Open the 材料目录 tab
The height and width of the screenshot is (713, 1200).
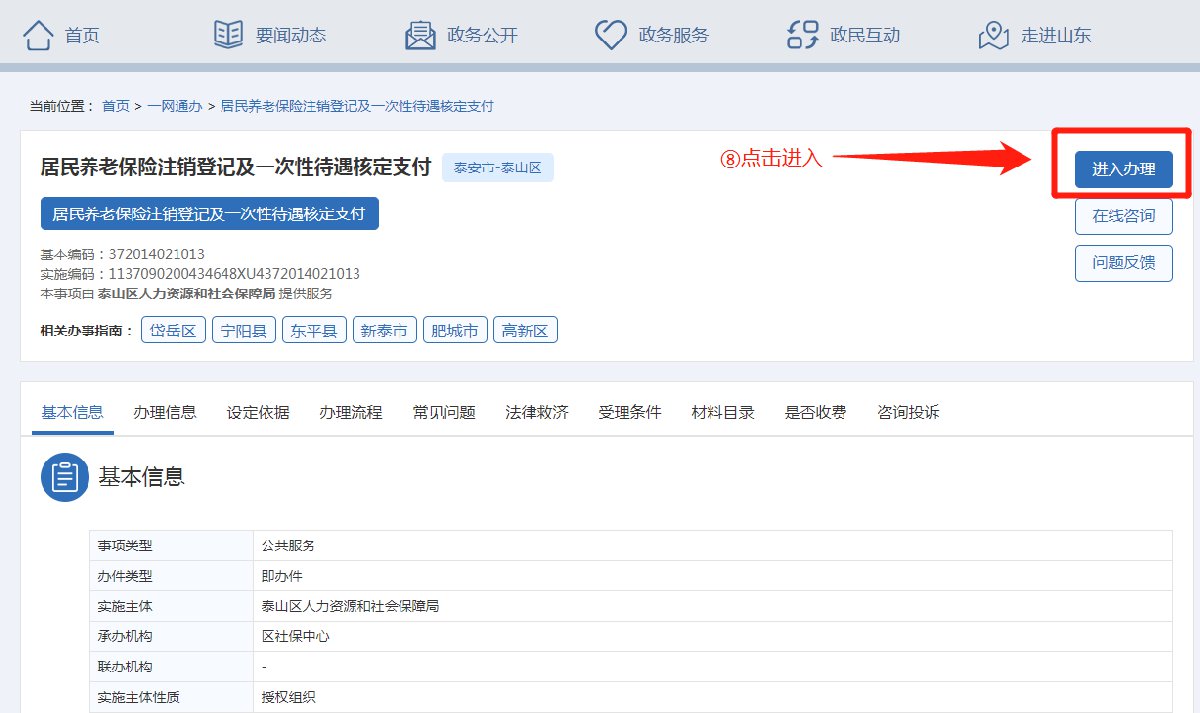(723, 412)
